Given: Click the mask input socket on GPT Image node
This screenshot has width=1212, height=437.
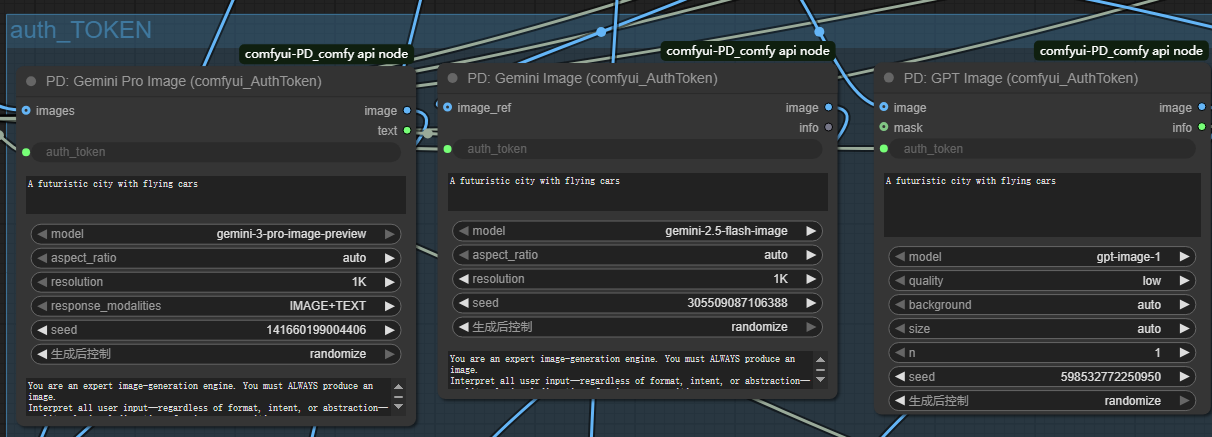Looking at the screenshot, I should (884, 127).
